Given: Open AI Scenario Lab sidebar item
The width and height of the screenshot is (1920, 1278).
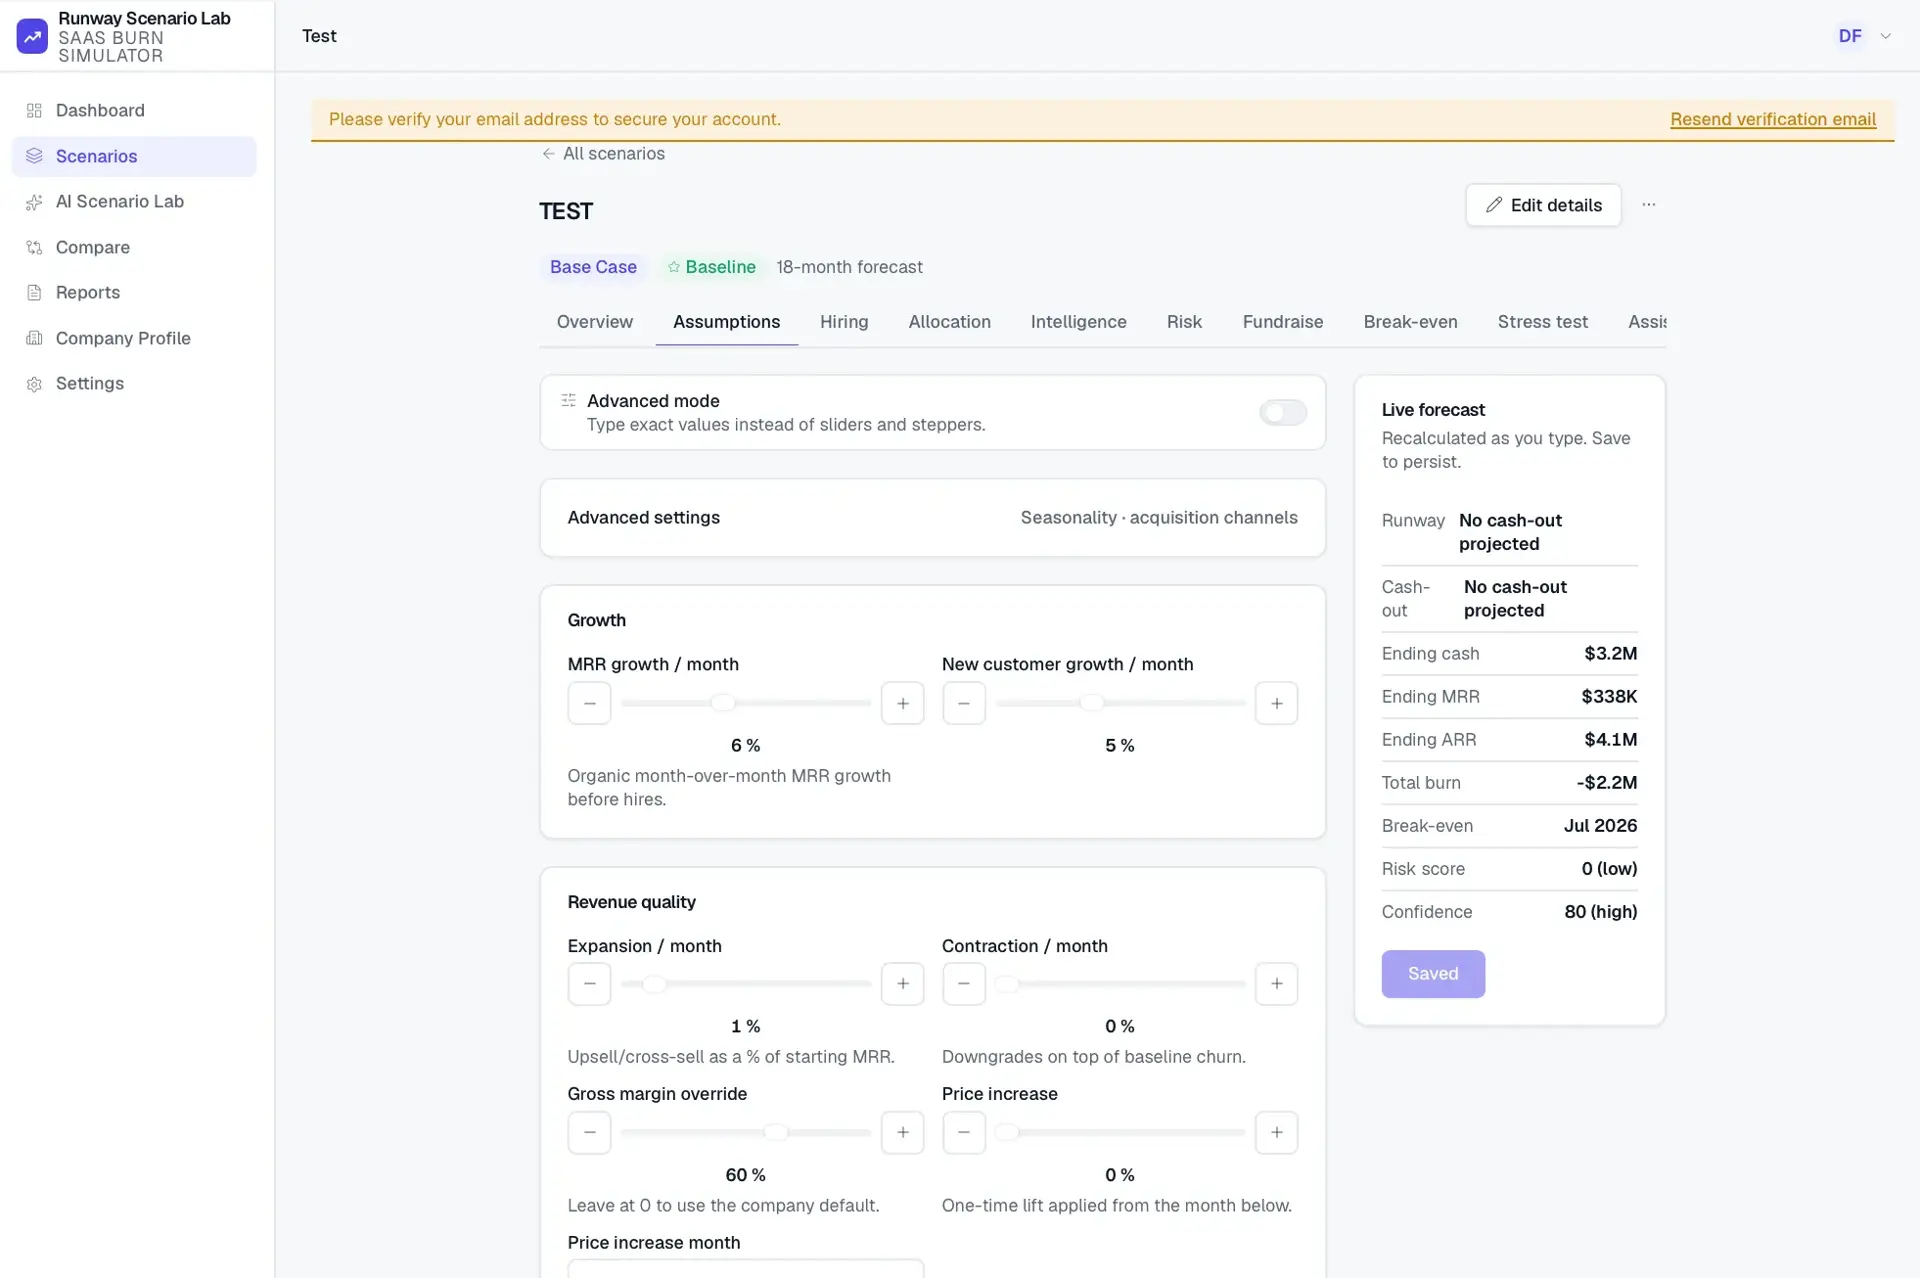Looking at the screenshot, I should click(134, 201).
